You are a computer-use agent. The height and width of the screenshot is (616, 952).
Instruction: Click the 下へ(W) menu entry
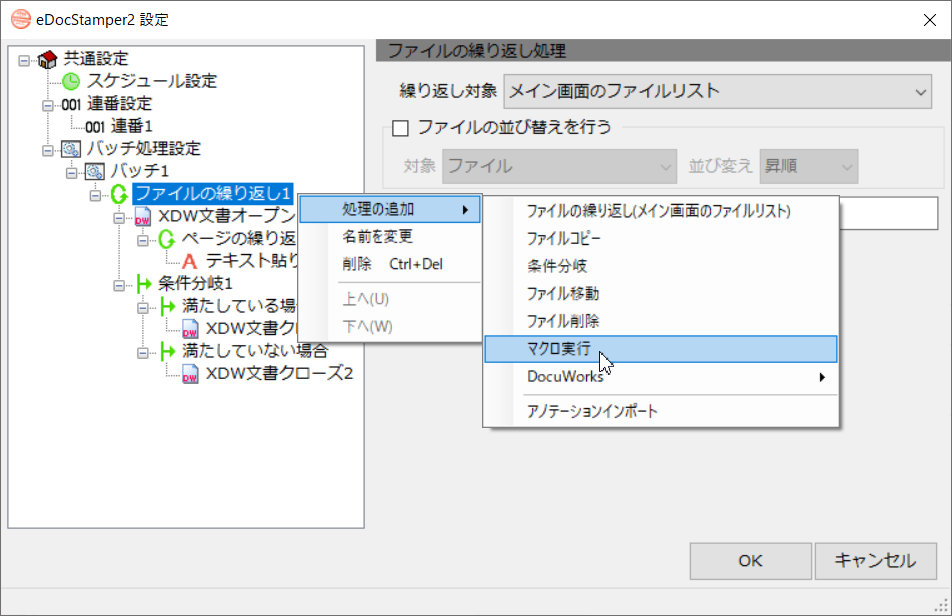point(390,327)
